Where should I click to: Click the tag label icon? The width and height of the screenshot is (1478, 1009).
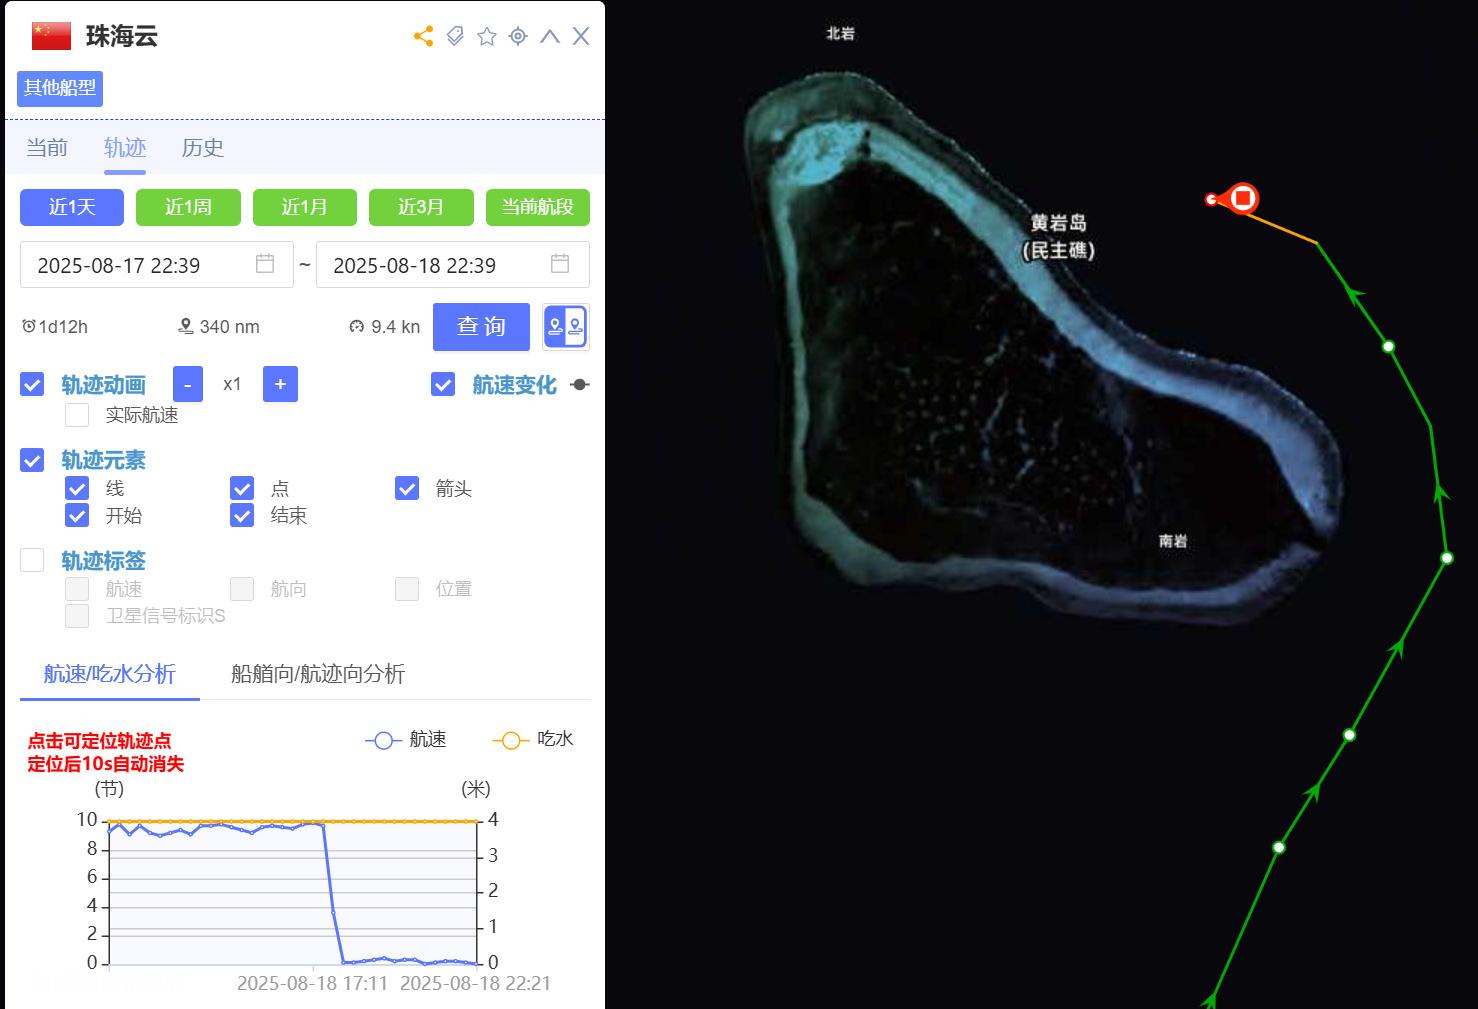(x=455, y=37)
